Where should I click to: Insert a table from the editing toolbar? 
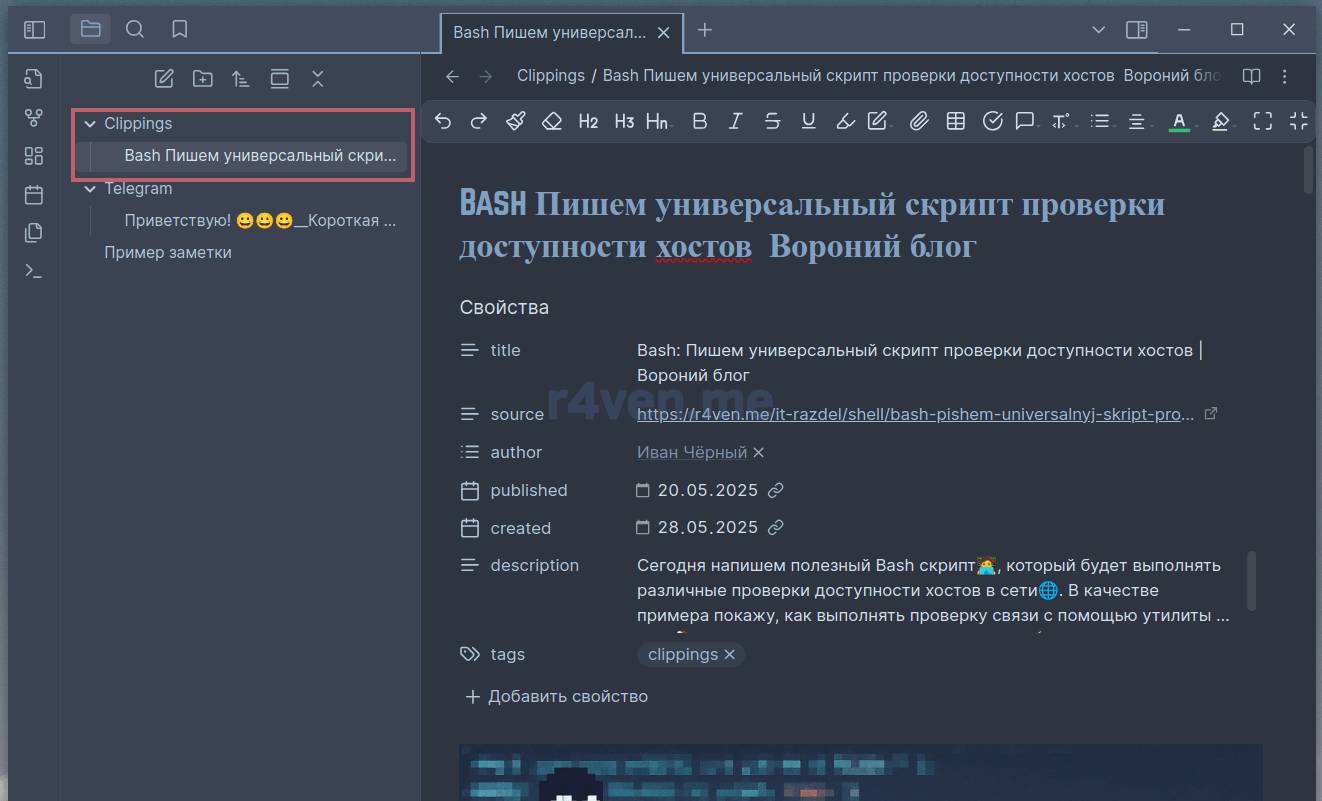click(956, 121)
